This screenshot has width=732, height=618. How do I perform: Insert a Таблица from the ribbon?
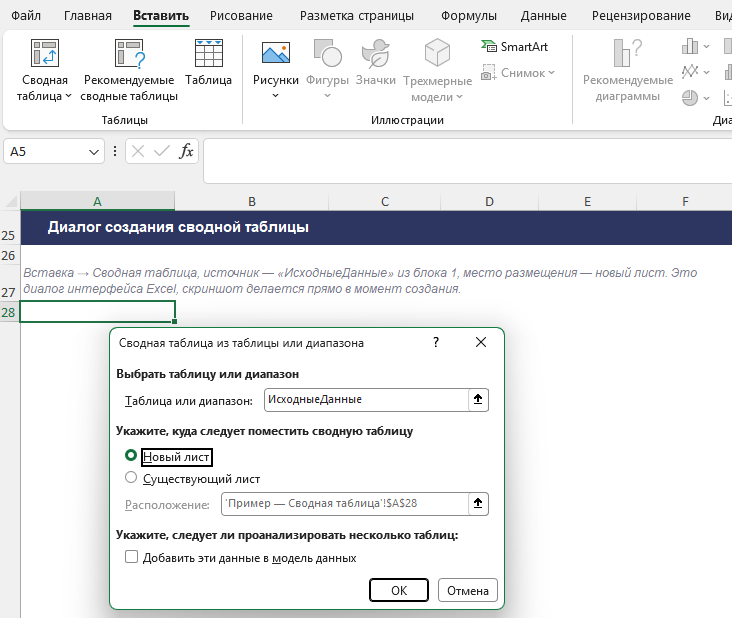pos(209,63)
